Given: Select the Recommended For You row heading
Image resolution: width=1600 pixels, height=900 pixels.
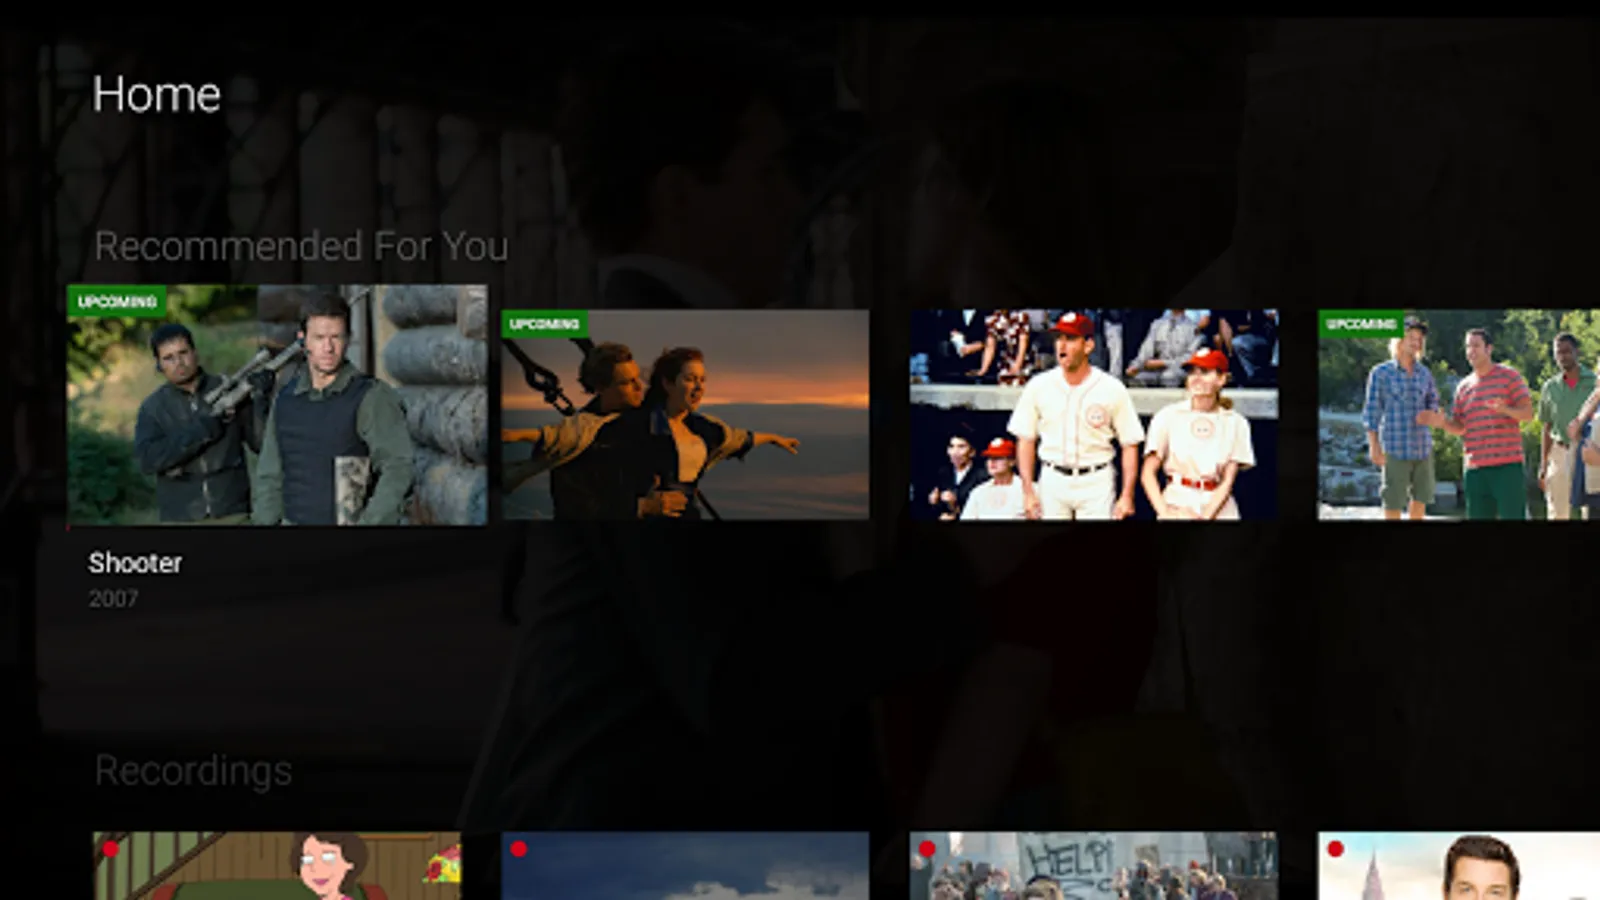Looking at the screenshot, I should coord(301,246).
